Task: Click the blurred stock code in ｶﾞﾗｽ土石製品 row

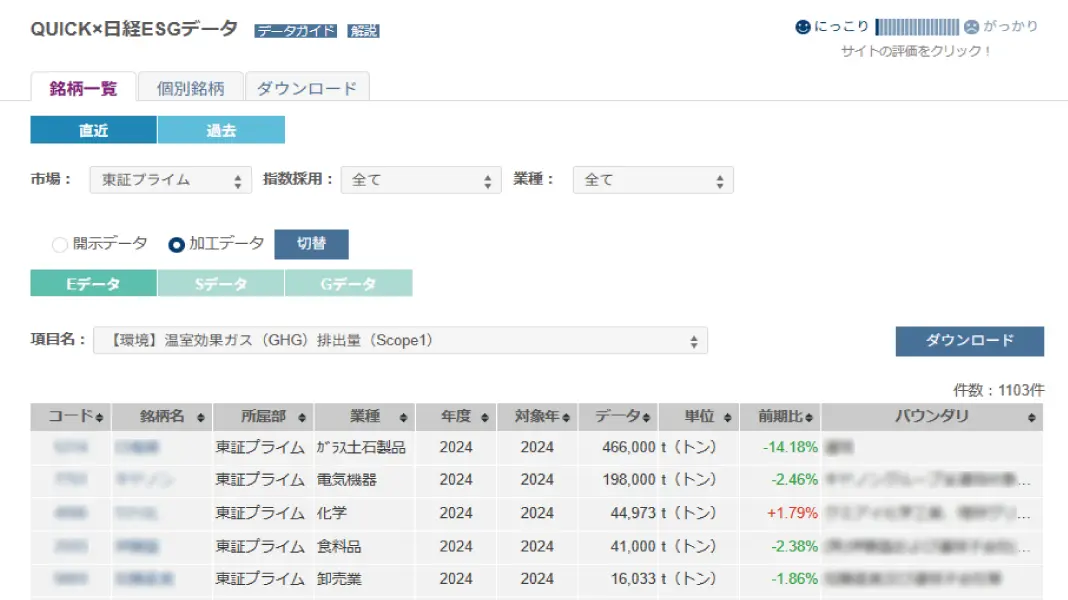Action: pyautogui.click(x=71, y=447)
